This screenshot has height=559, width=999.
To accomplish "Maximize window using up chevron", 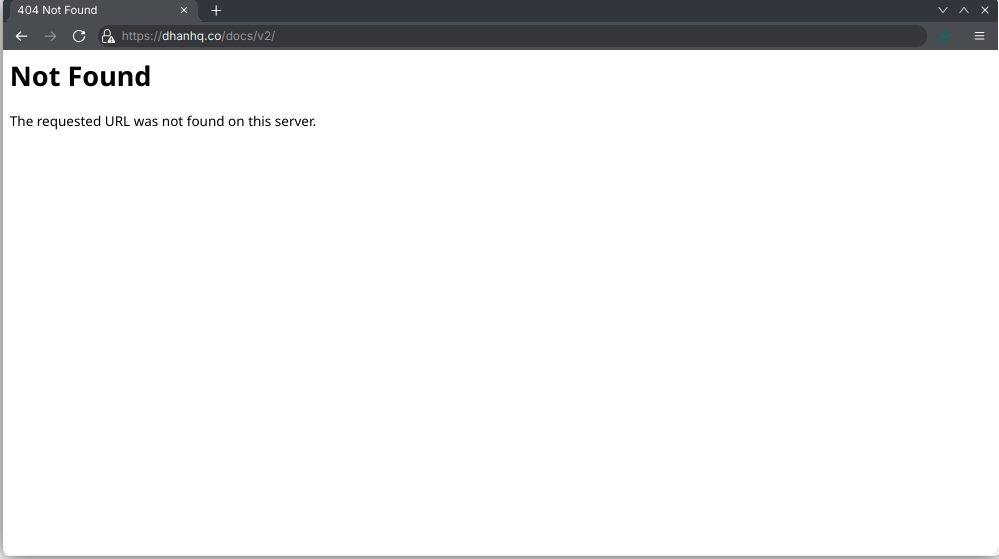I will (x=963, y=10).
